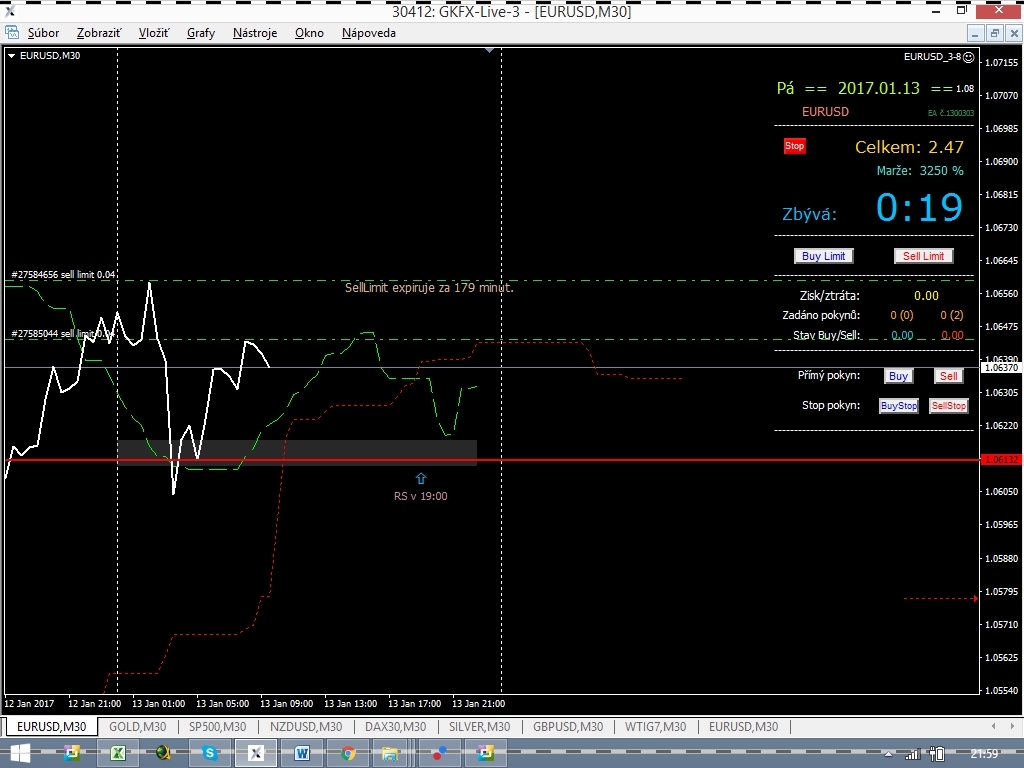Switch to the last EURUSD,M30 tab
1024x768 pixels.
(743, 726)
